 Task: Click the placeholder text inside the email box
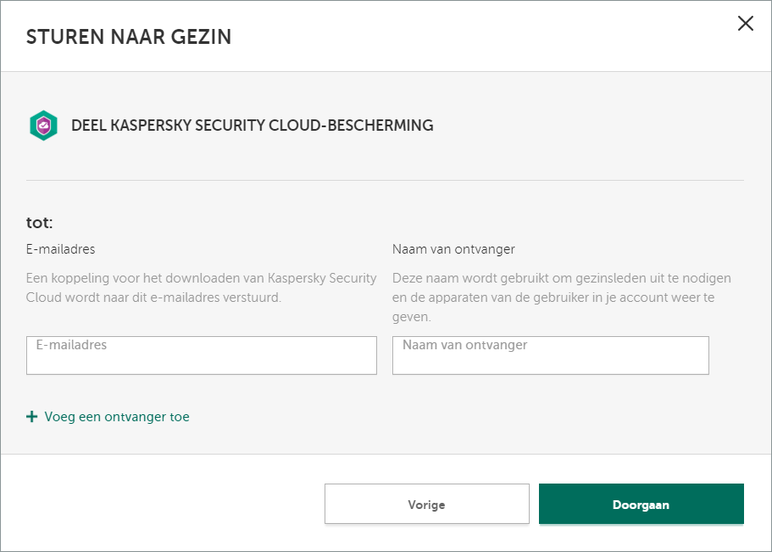click(x=71, y=345)
